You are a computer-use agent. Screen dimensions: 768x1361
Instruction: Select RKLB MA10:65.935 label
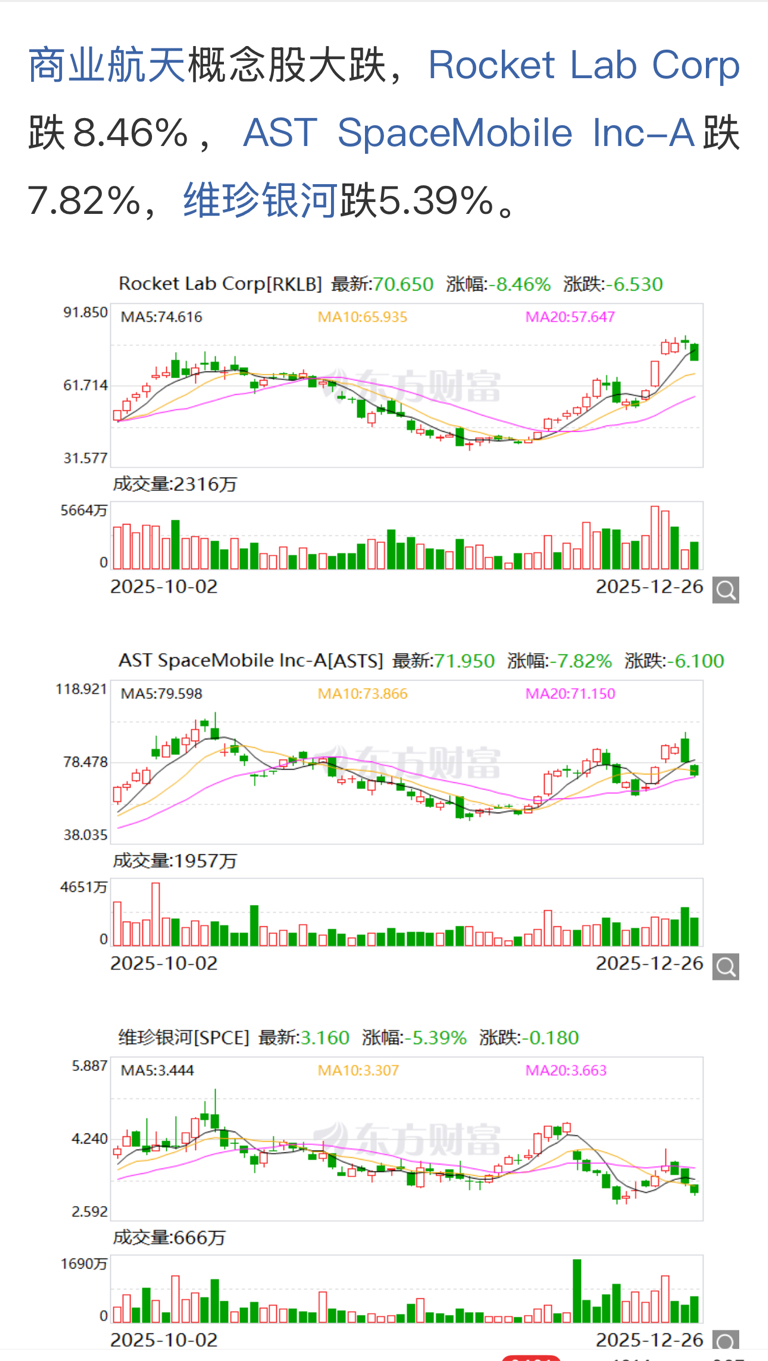363,317
